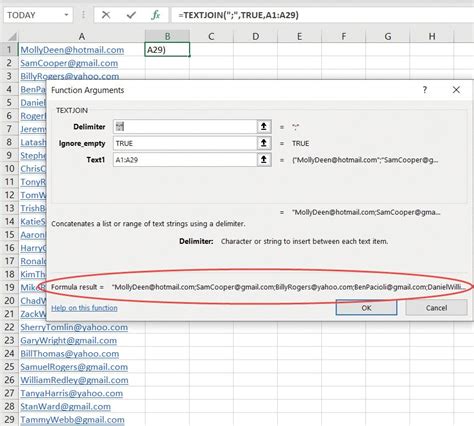Viewport: 474px width, 426px height.
Task: Open WilliamRedley@gmail.com email link
Action: tap(74, 380)
